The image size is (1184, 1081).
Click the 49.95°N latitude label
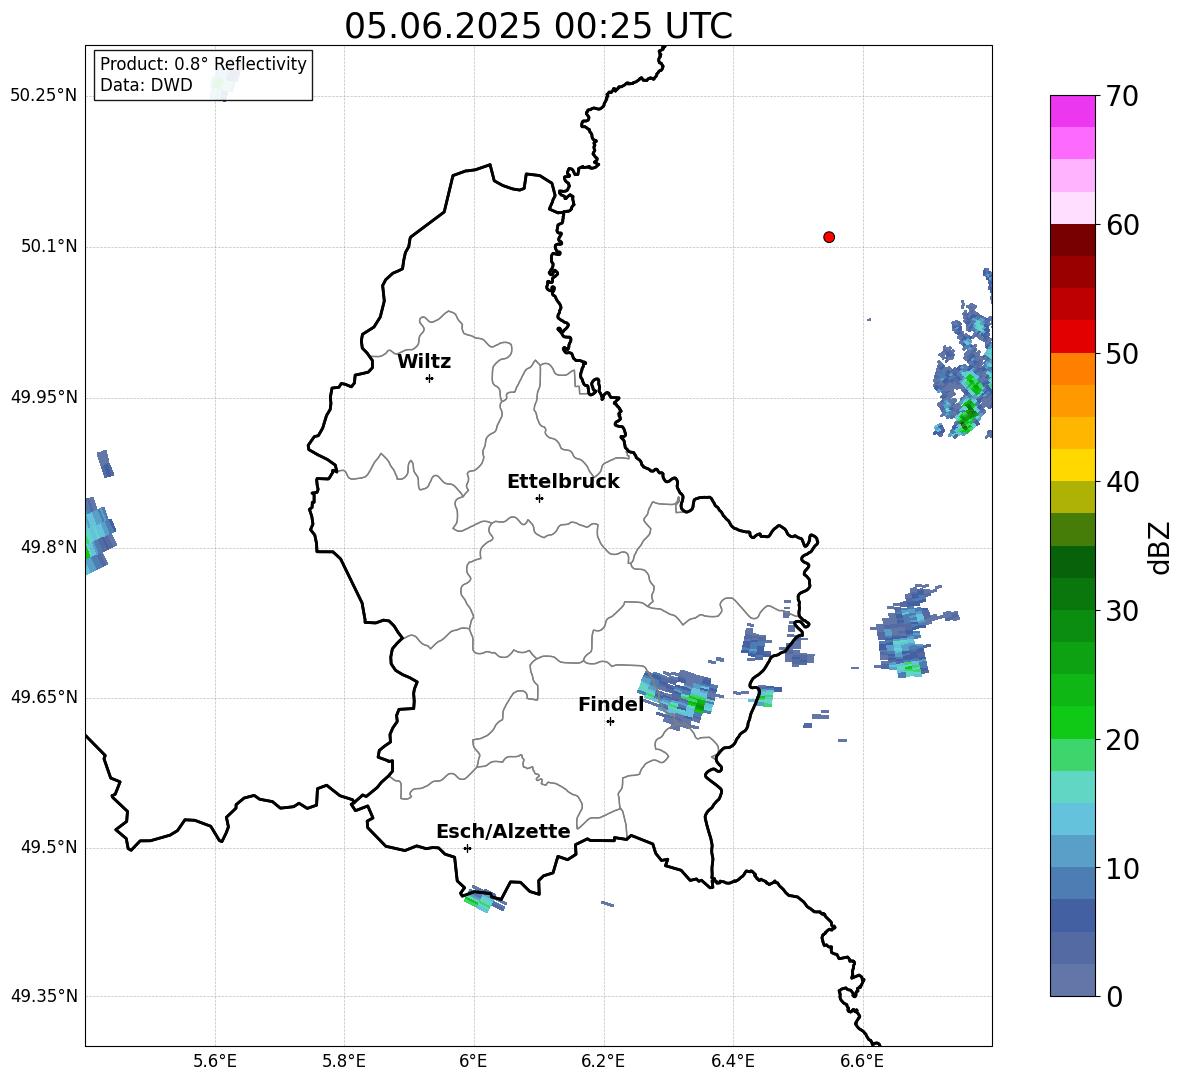(x=44, y=397)
